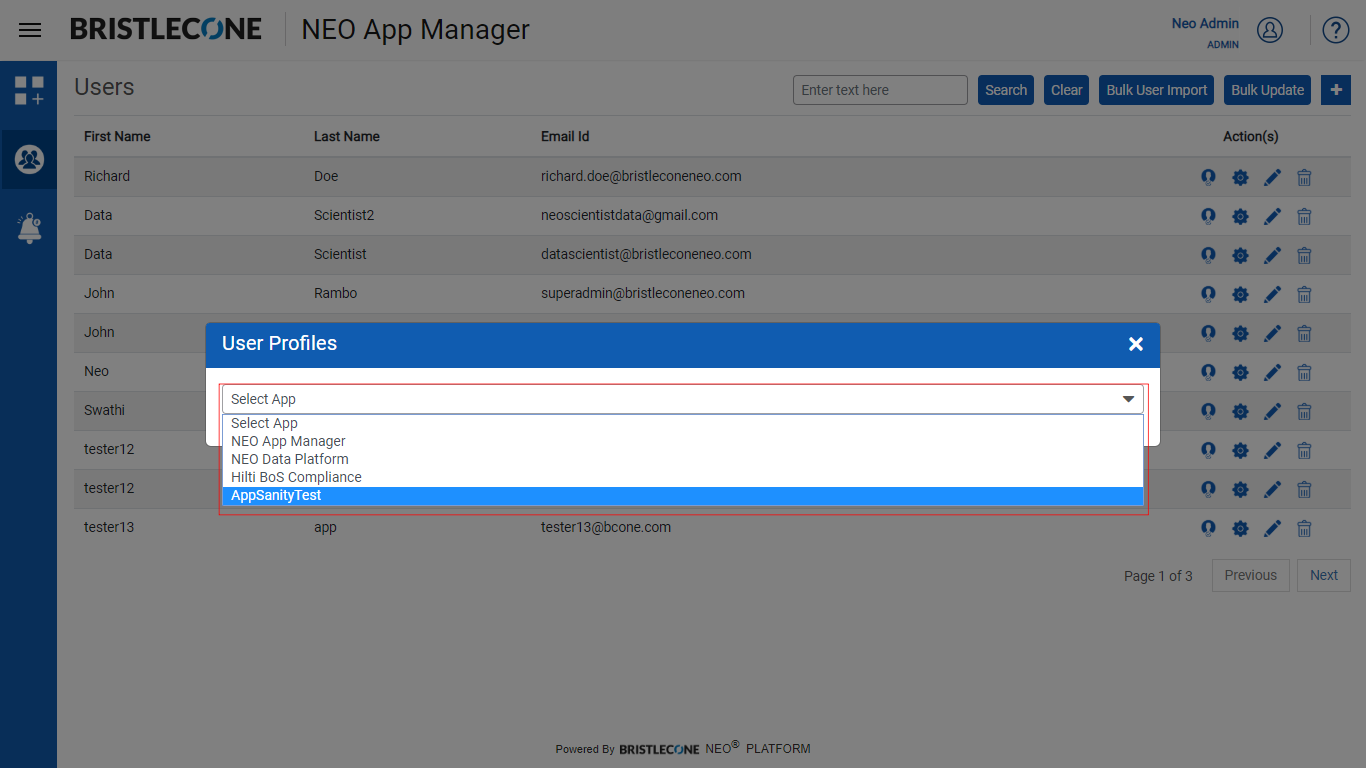
Task: Click the plus button to add user
Action: (1336, 90)
